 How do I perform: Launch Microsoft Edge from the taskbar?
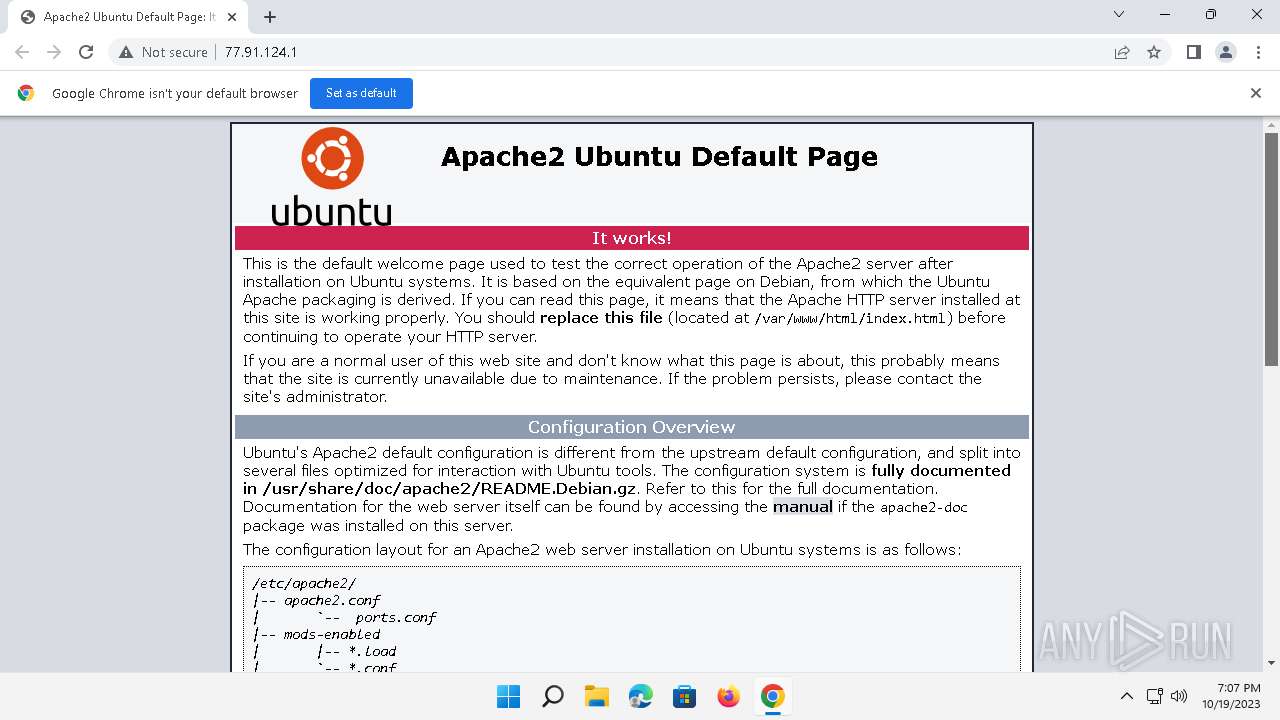[641, 696]
